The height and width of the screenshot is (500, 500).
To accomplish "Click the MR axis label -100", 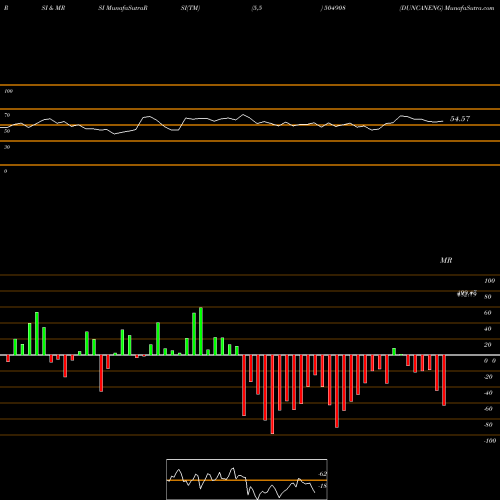I will click(490, 441).
